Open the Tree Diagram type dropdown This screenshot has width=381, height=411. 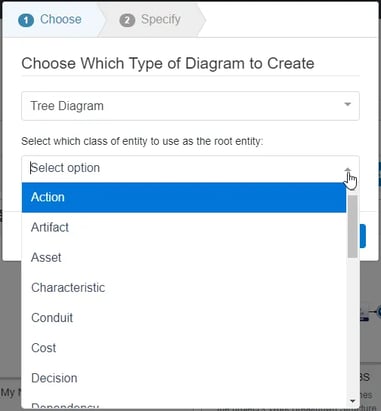(190, 106)
